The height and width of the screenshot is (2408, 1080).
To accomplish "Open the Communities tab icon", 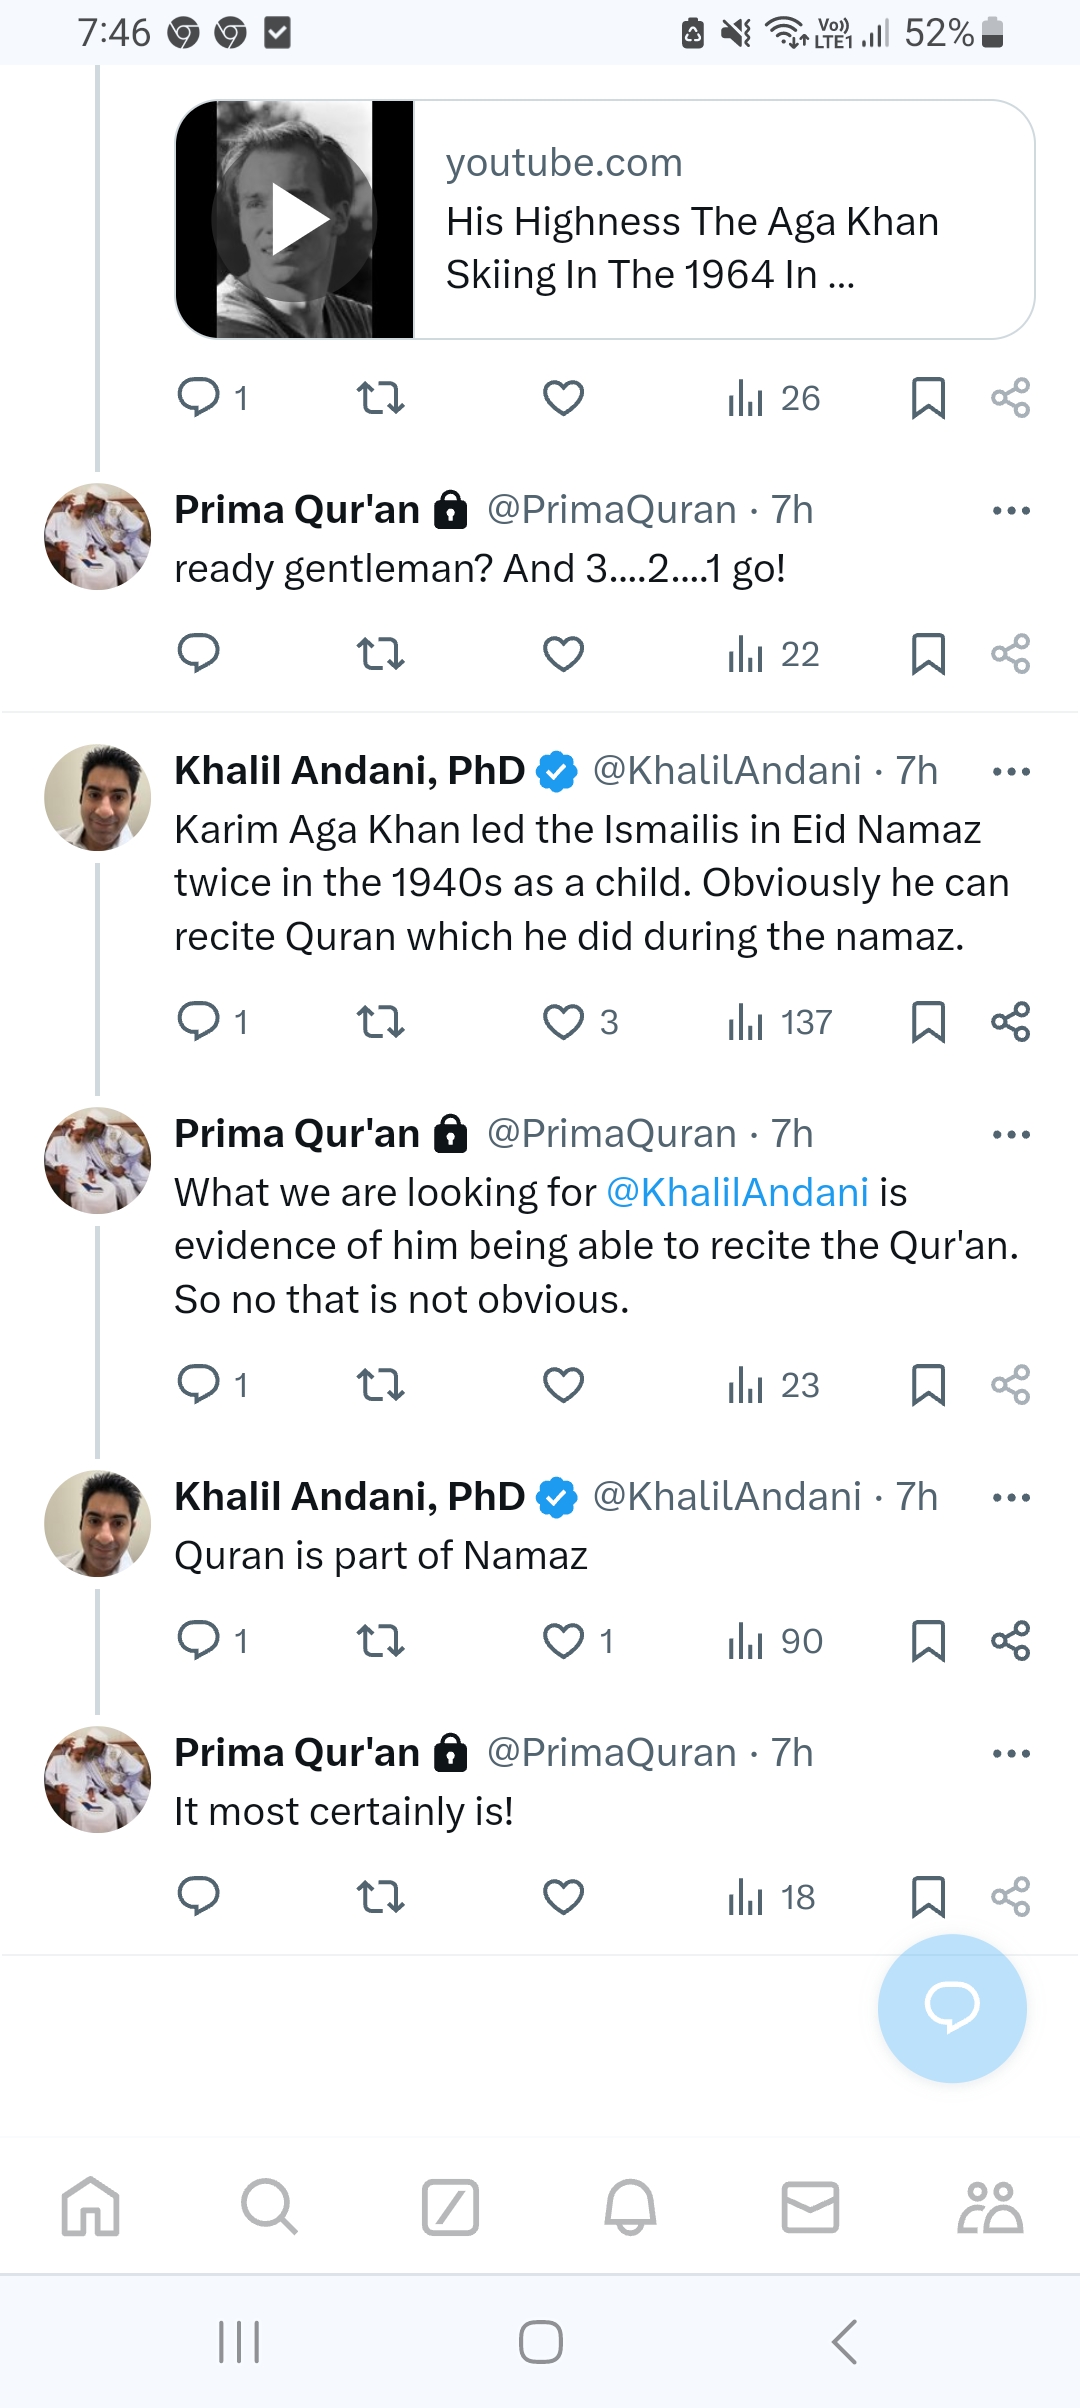I will tap(990, 2206).
